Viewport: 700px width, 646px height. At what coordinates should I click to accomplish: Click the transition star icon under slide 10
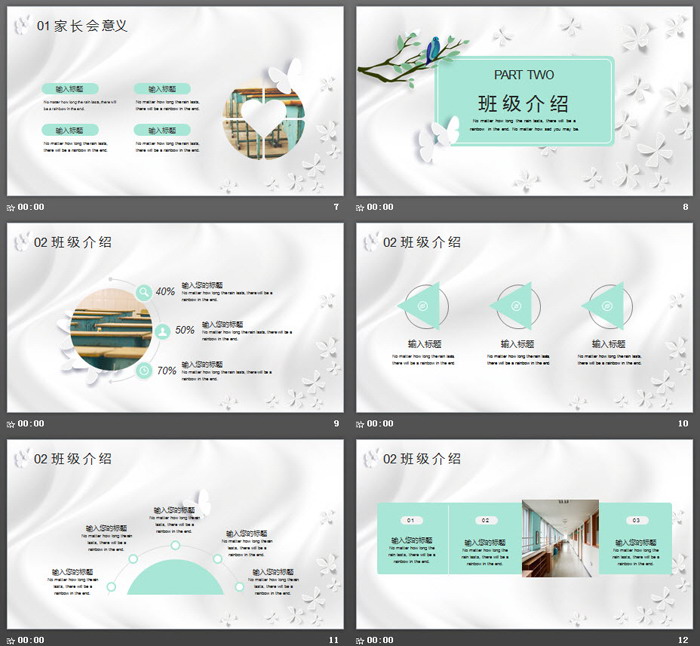(x=361, y=423)
